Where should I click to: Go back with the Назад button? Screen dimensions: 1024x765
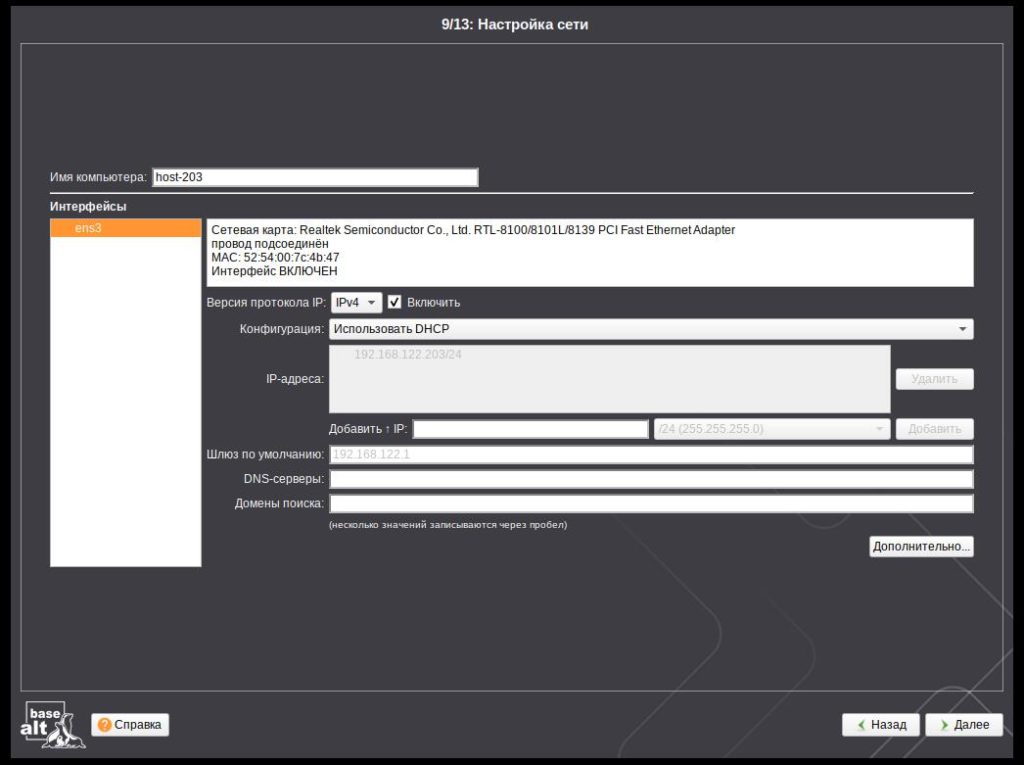pyautogui.click(x=880, y=725)
